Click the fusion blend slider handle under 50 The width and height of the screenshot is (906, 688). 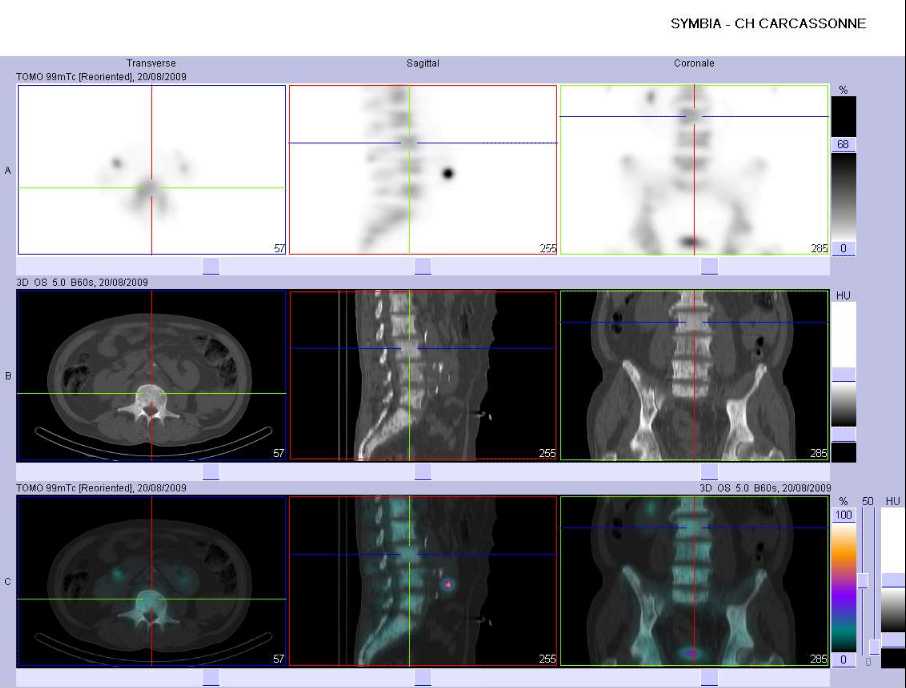tap(864, 581)
